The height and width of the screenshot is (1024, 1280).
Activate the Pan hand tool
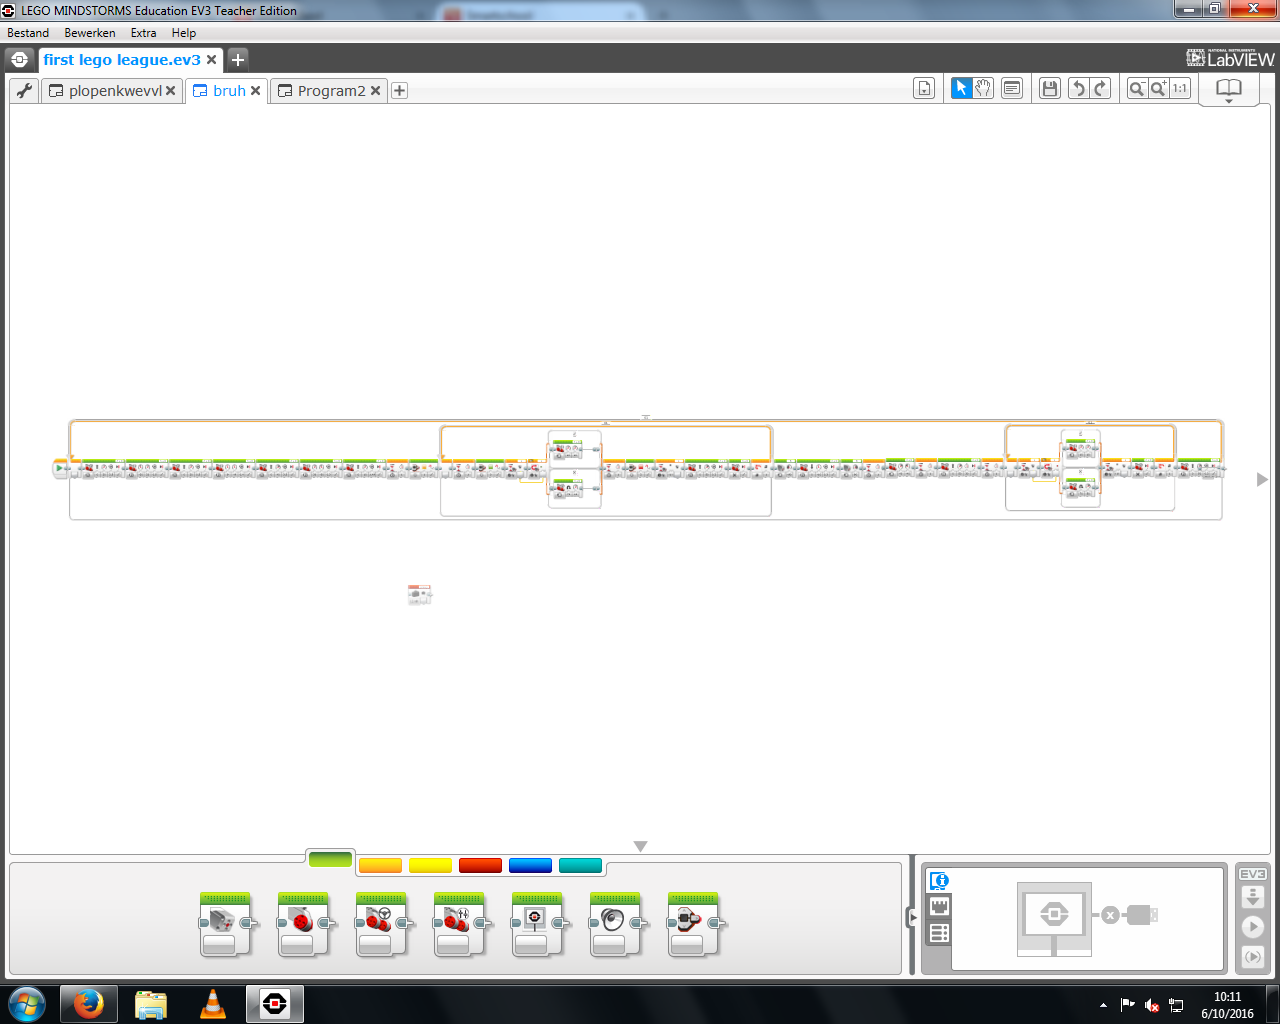click(x=983, y=89)
